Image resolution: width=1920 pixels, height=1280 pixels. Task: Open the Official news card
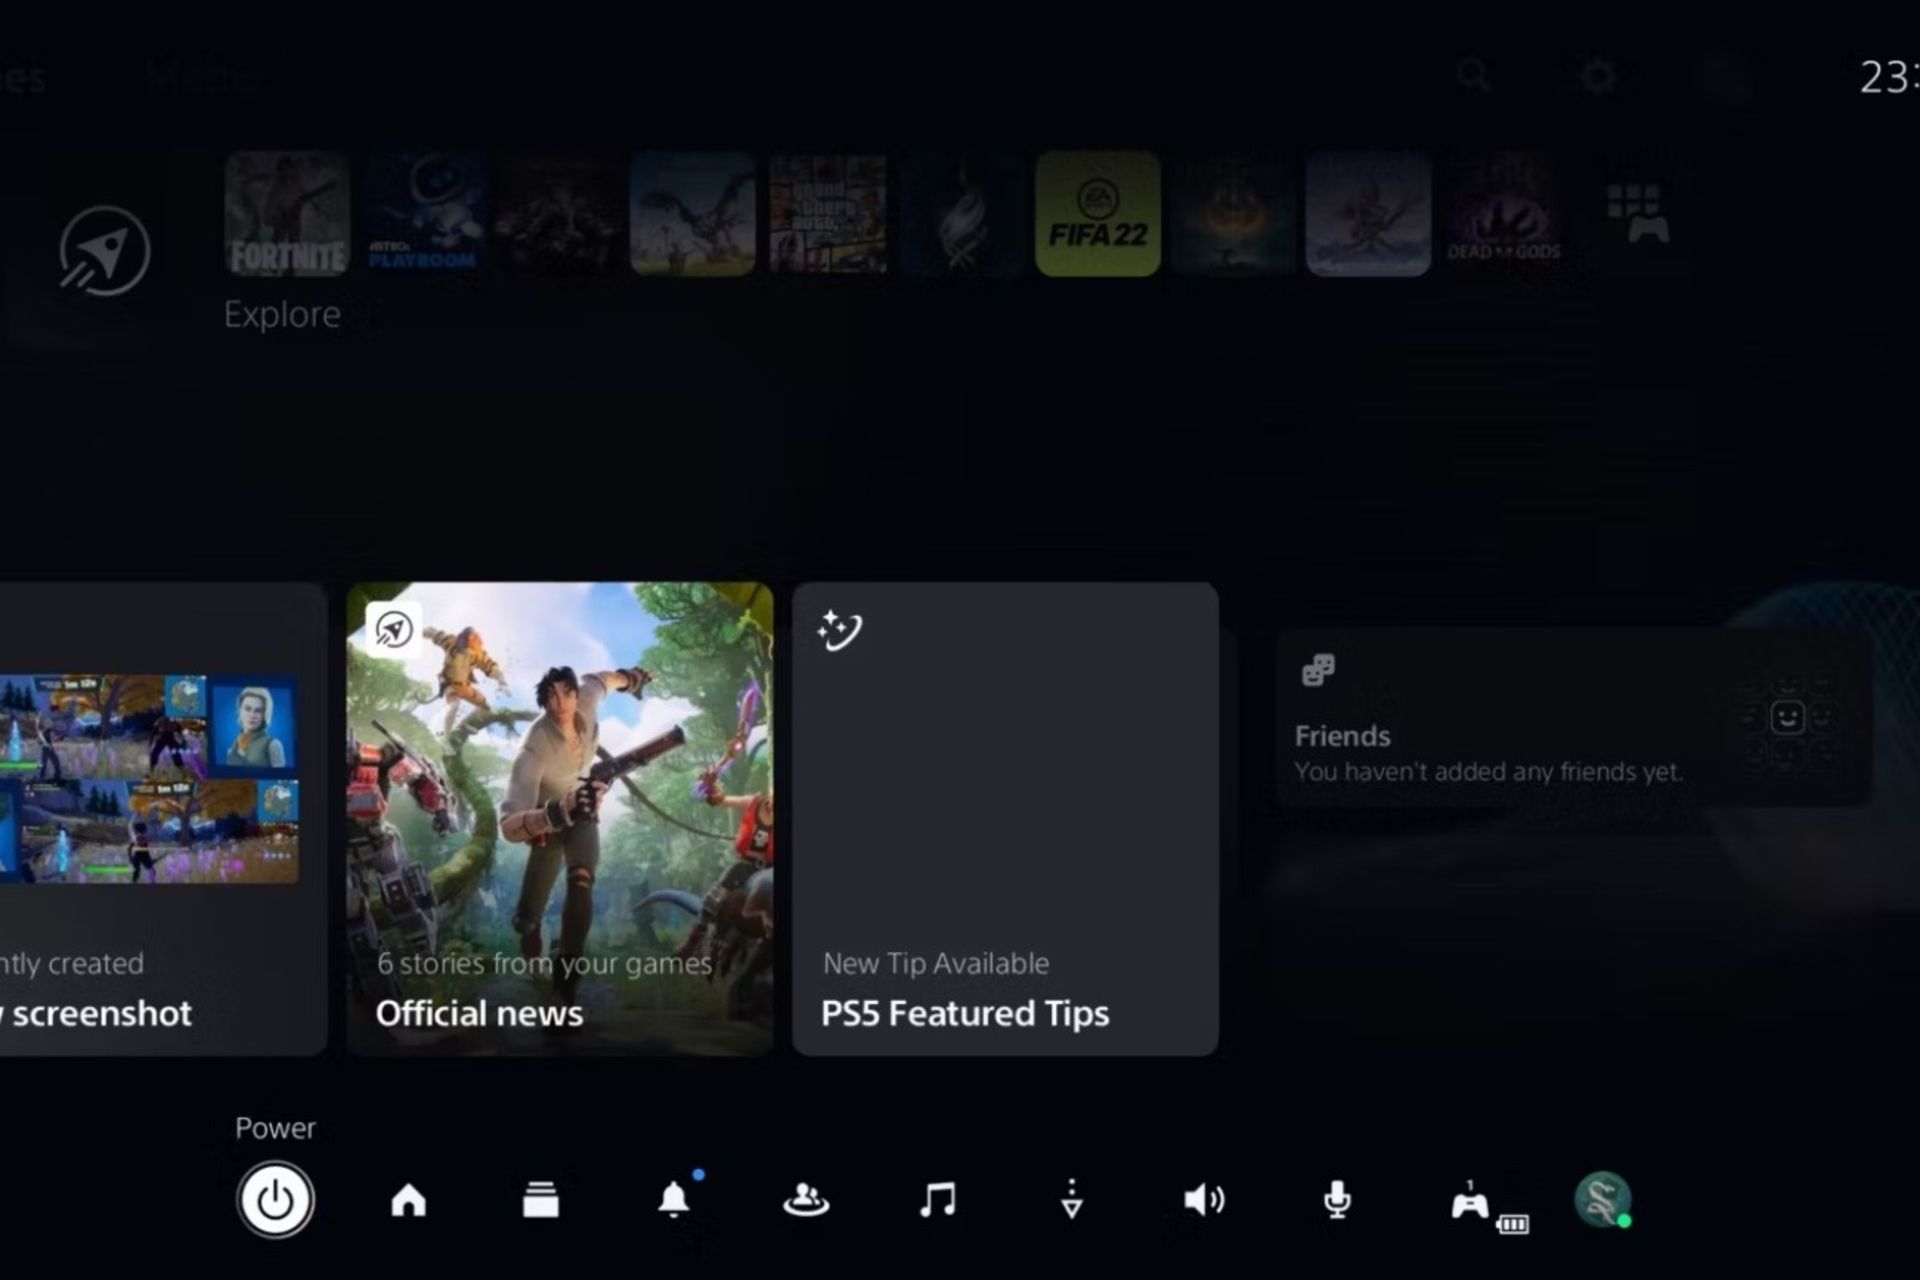tap(560, 818)
